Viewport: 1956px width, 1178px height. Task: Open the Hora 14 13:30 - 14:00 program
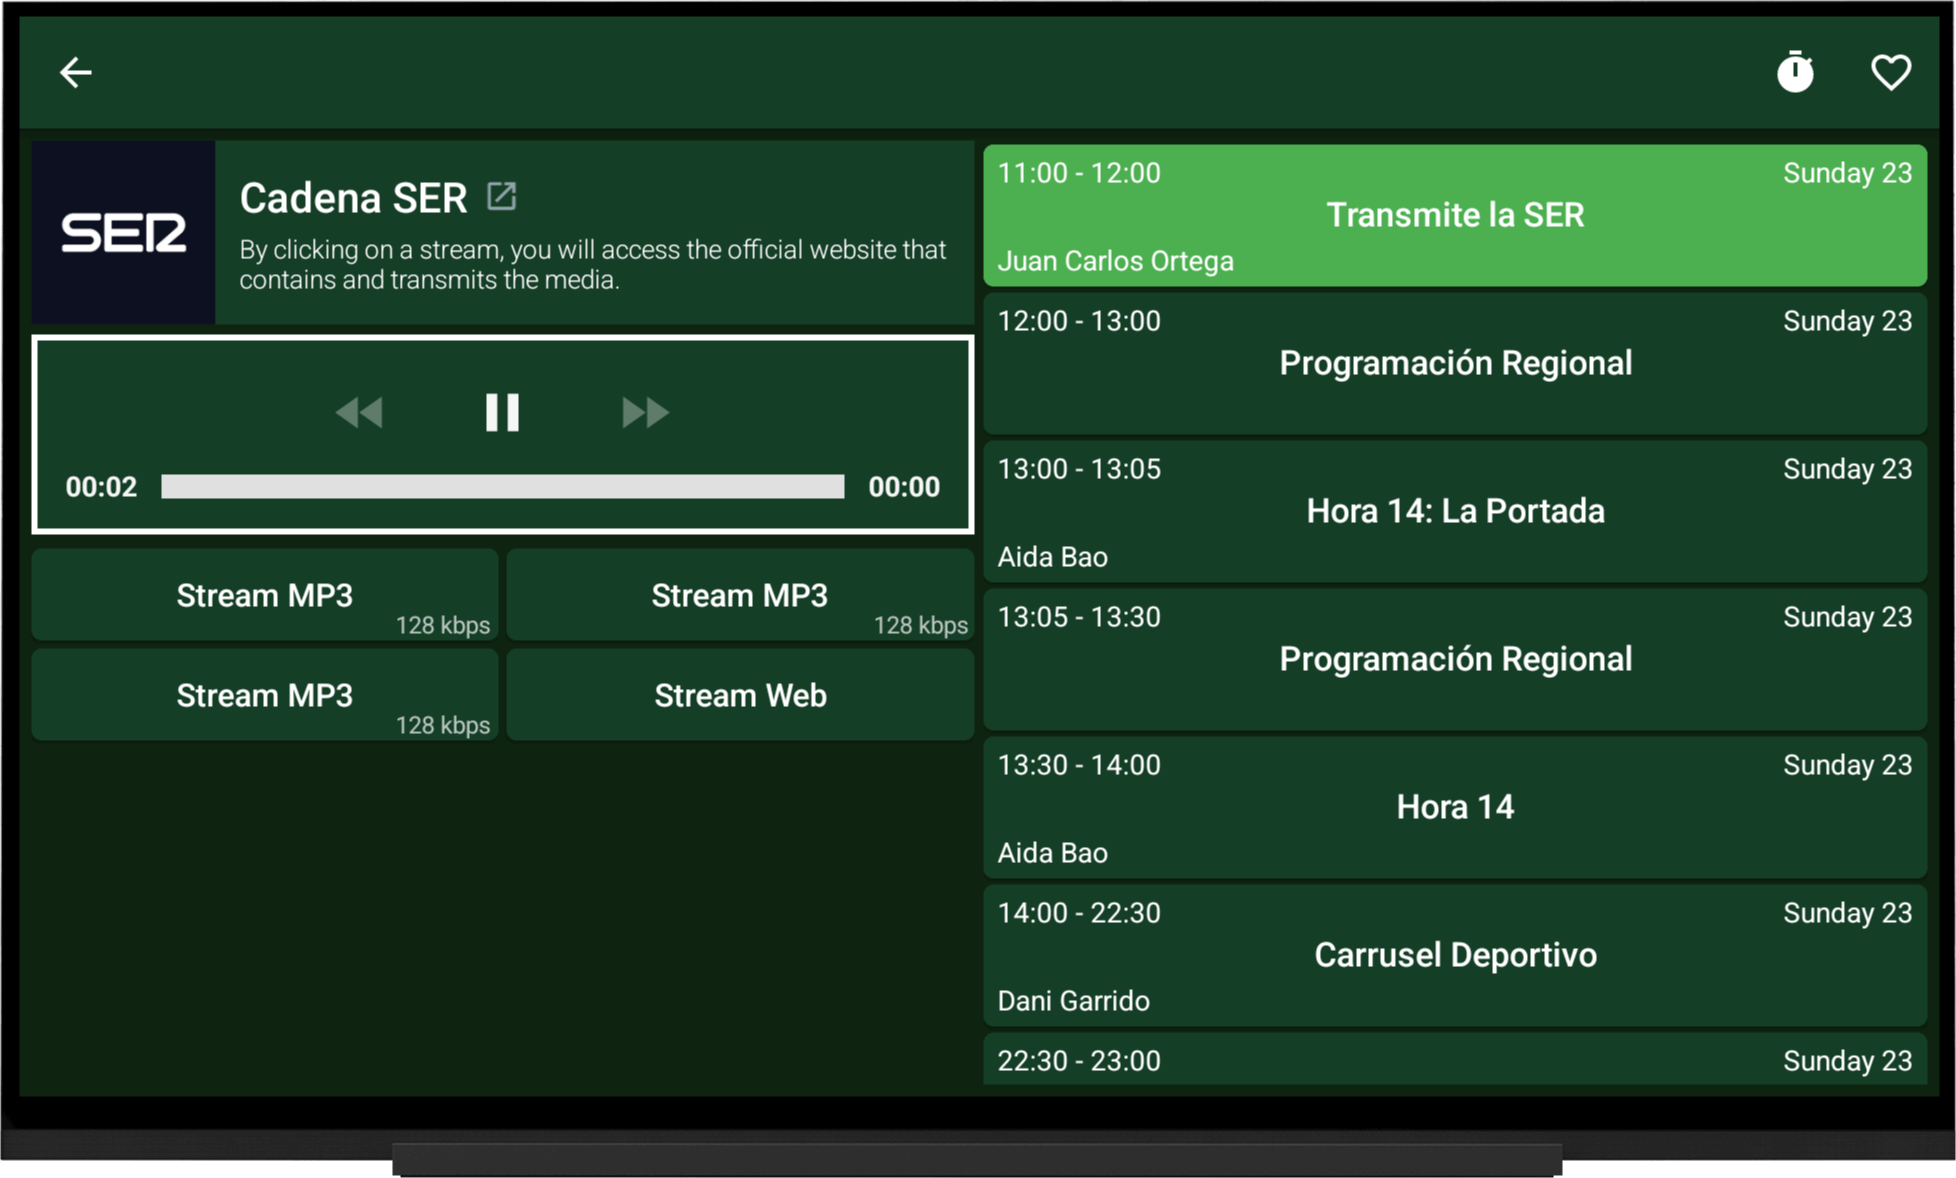[x=1455, y=807]
